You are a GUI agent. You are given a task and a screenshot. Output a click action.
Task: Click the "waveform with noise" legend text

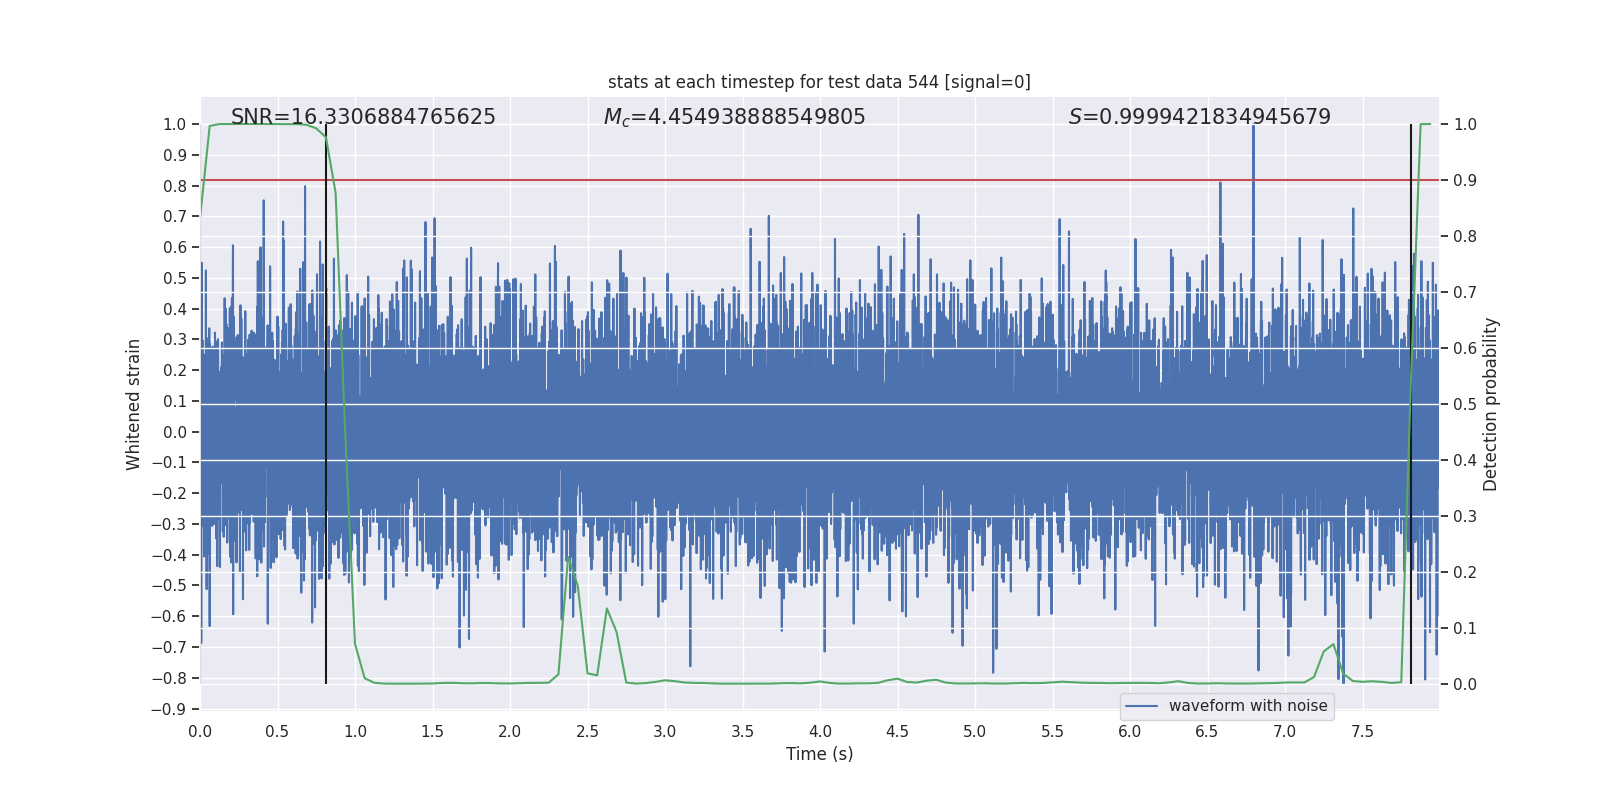tap(1248, 706)
